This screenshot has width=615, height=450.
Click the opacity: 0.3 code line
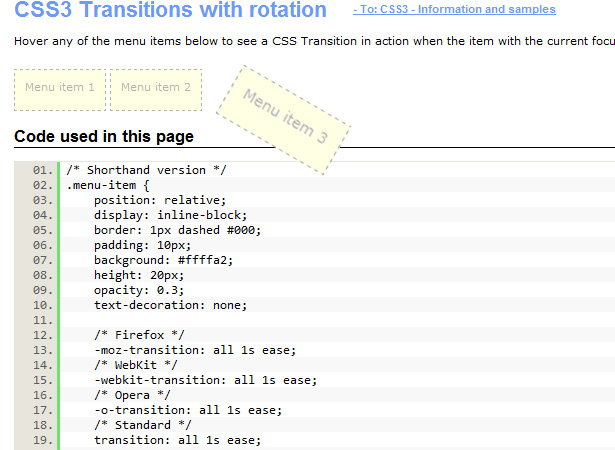[139, 290]
